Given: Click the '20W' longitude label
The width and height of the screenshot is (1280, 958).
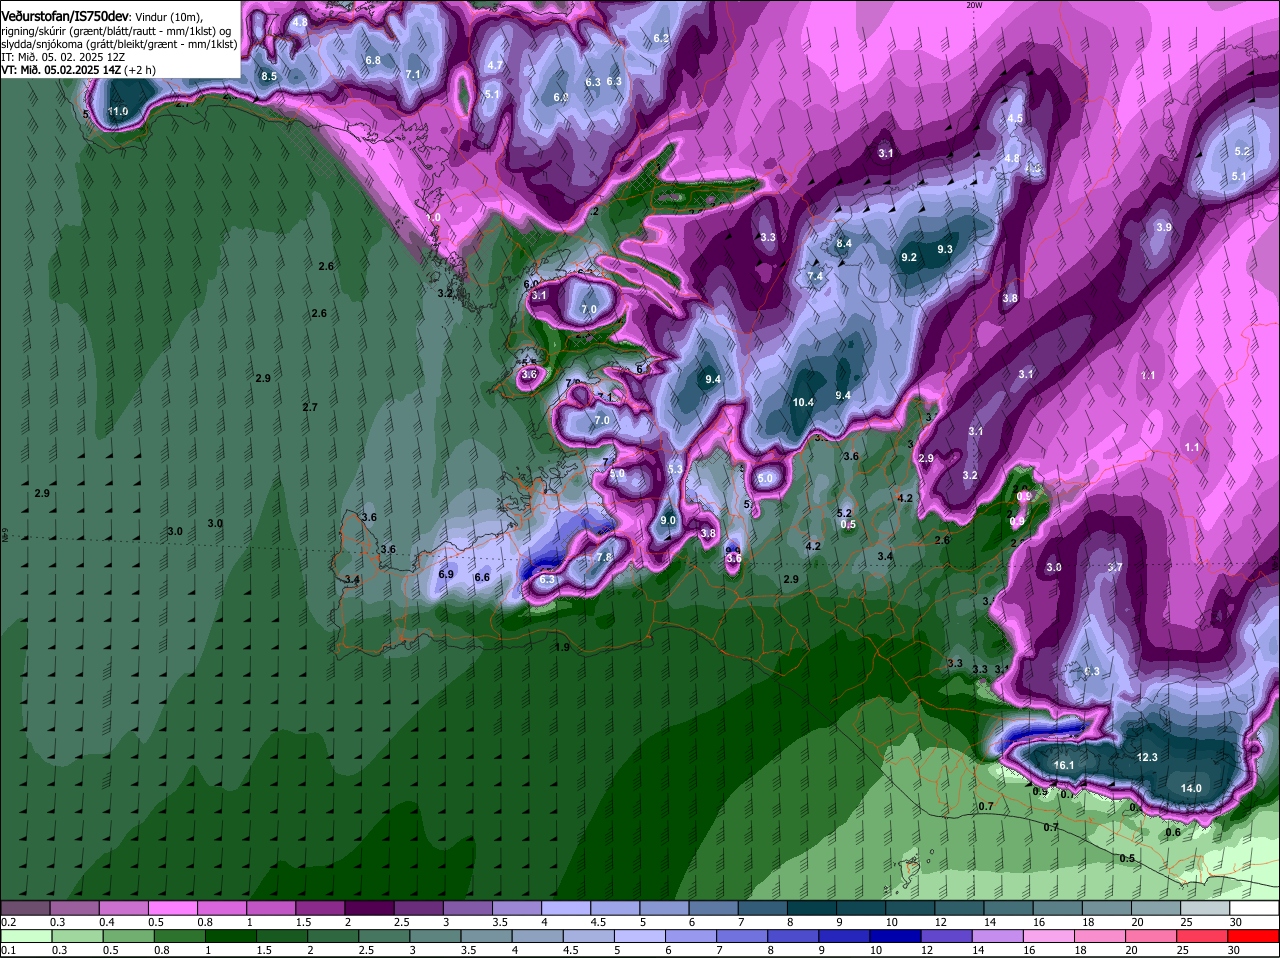Looking at the screenshot, I should tap(974, 5).
